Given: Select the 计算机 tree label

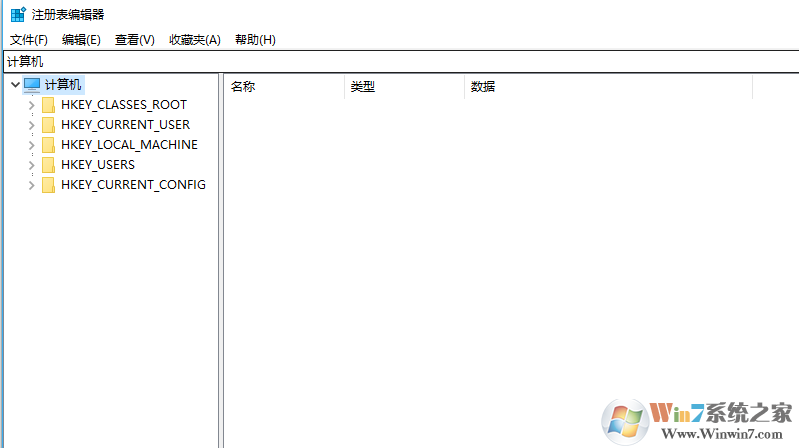Looking at the screenshot, I should pyautogui.click(x=63, y=85).
